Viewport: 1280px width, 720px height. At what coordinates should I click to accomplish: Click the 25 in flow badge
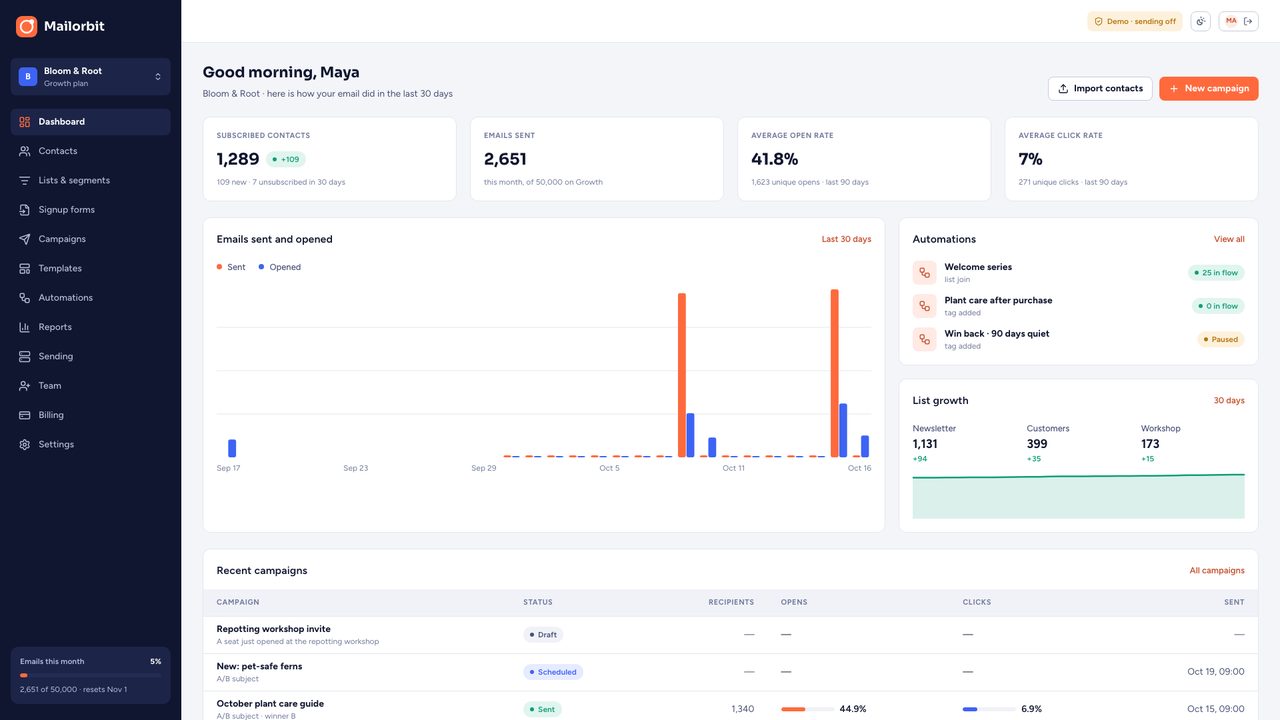point(1216,272)
